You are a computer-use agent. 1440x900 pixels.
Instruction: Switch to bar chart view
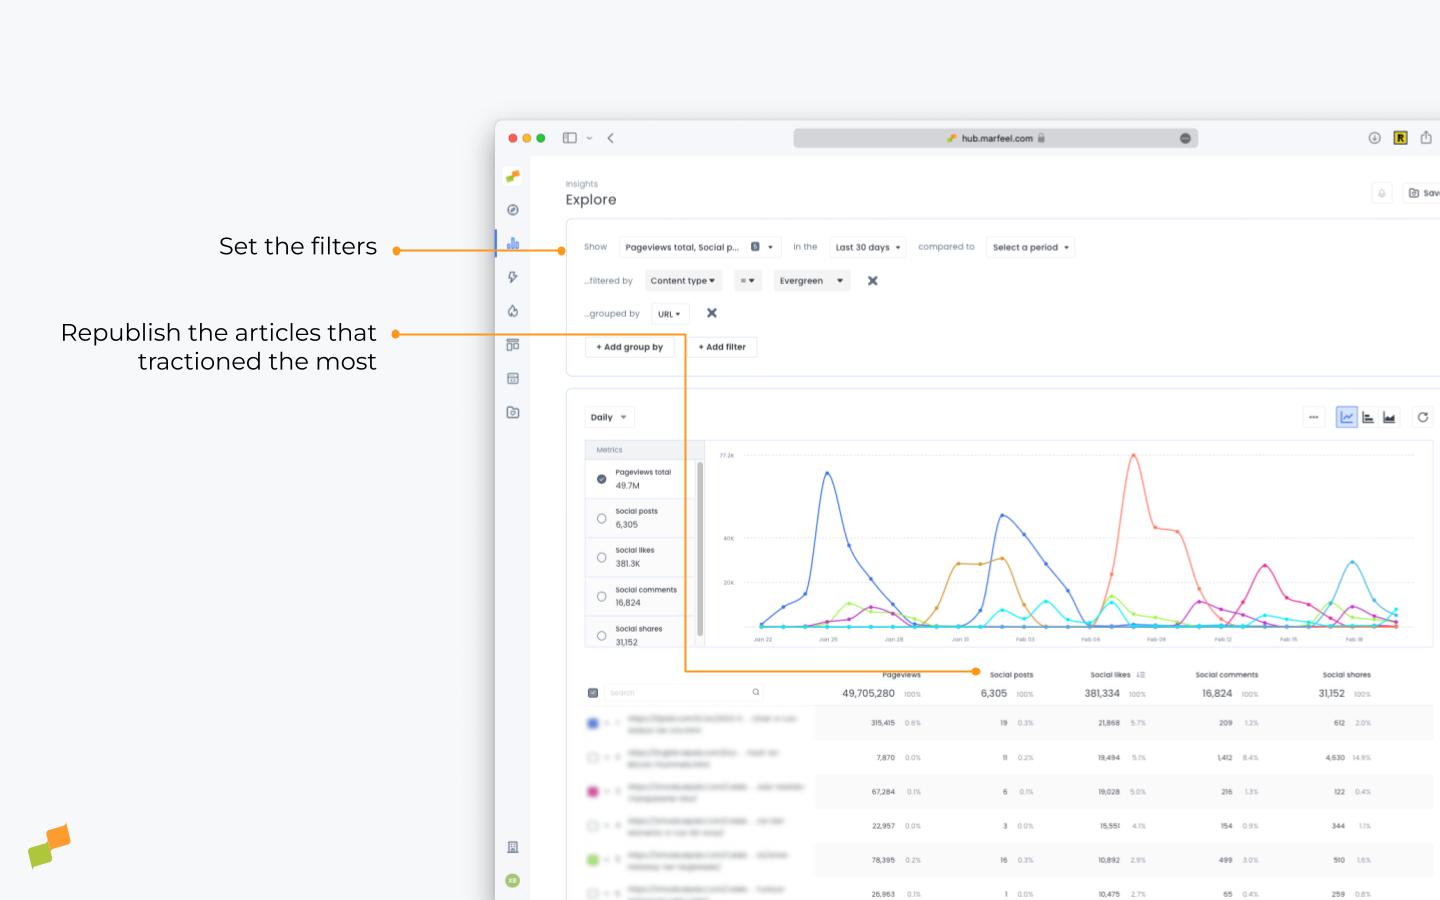pyautogui.click(x=1368, y=418)
